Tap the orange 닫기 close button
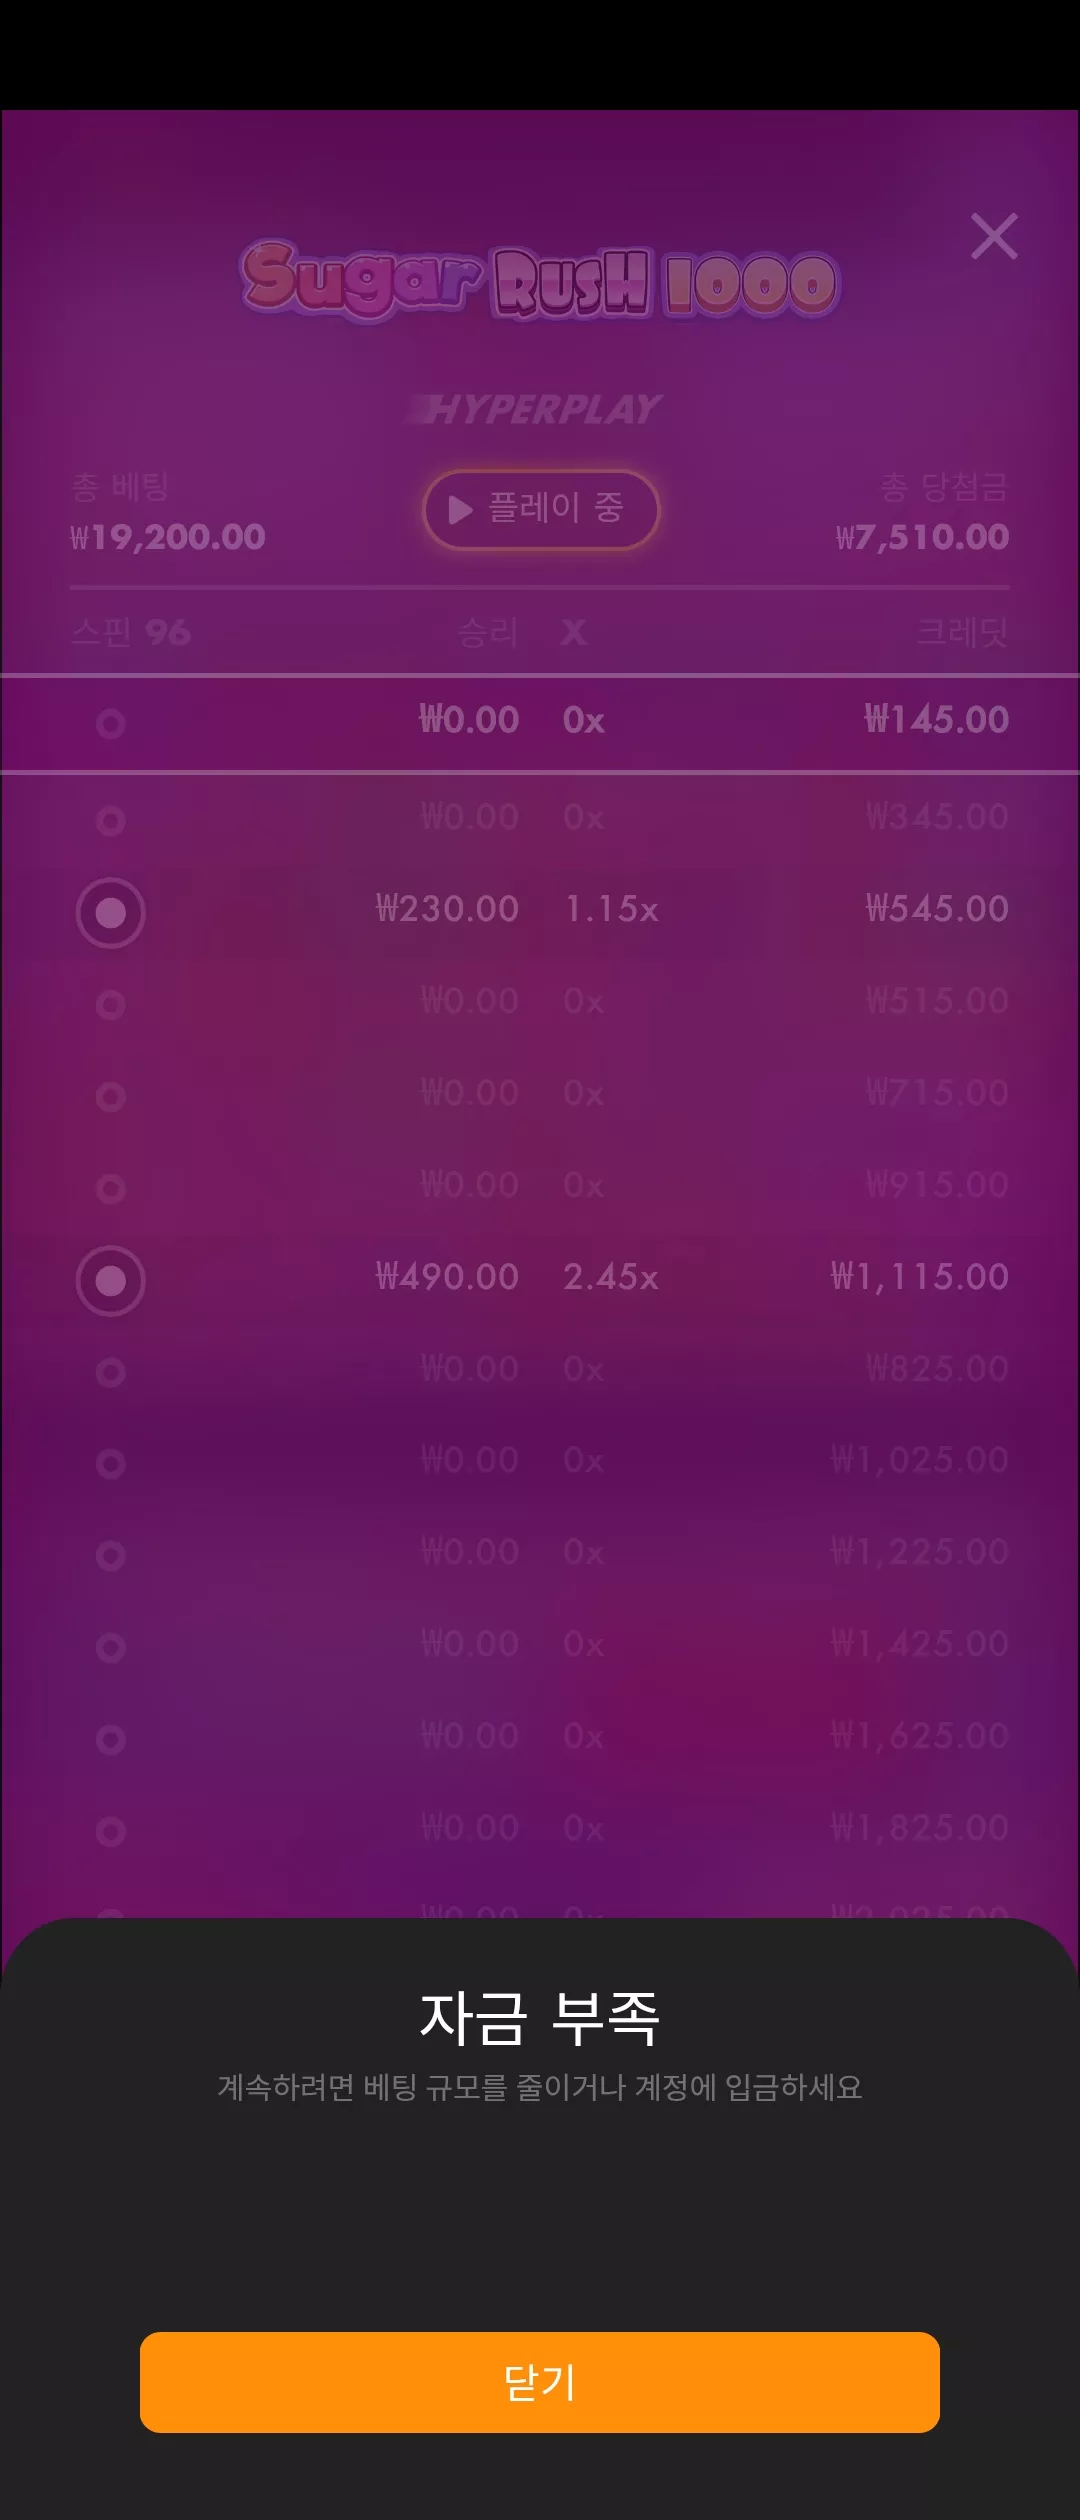1080x2520 pixels. coord(540,2382)
